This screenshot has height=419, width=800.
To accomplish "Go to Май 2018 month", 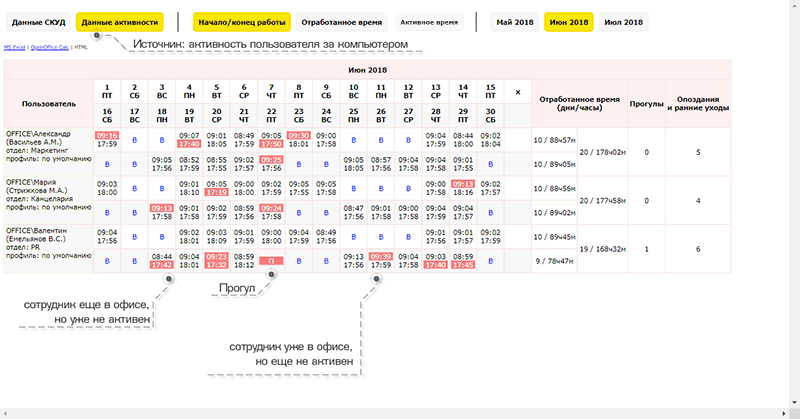I will point(514,22).
